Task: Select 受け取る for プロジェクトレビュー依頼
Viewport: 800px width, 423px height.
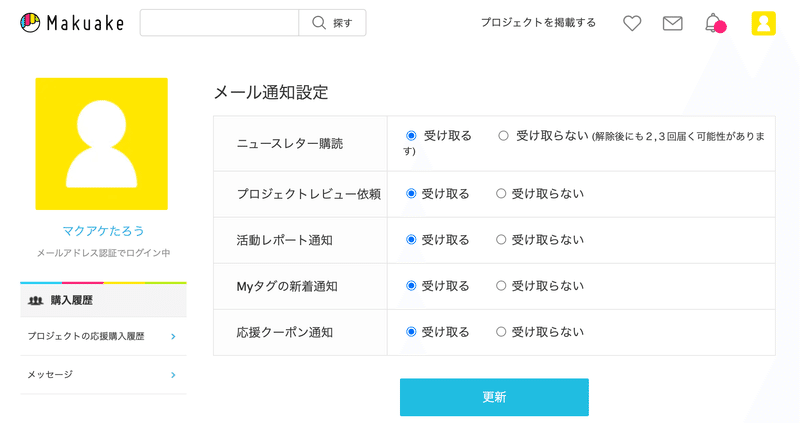Action: pos(411,193)
